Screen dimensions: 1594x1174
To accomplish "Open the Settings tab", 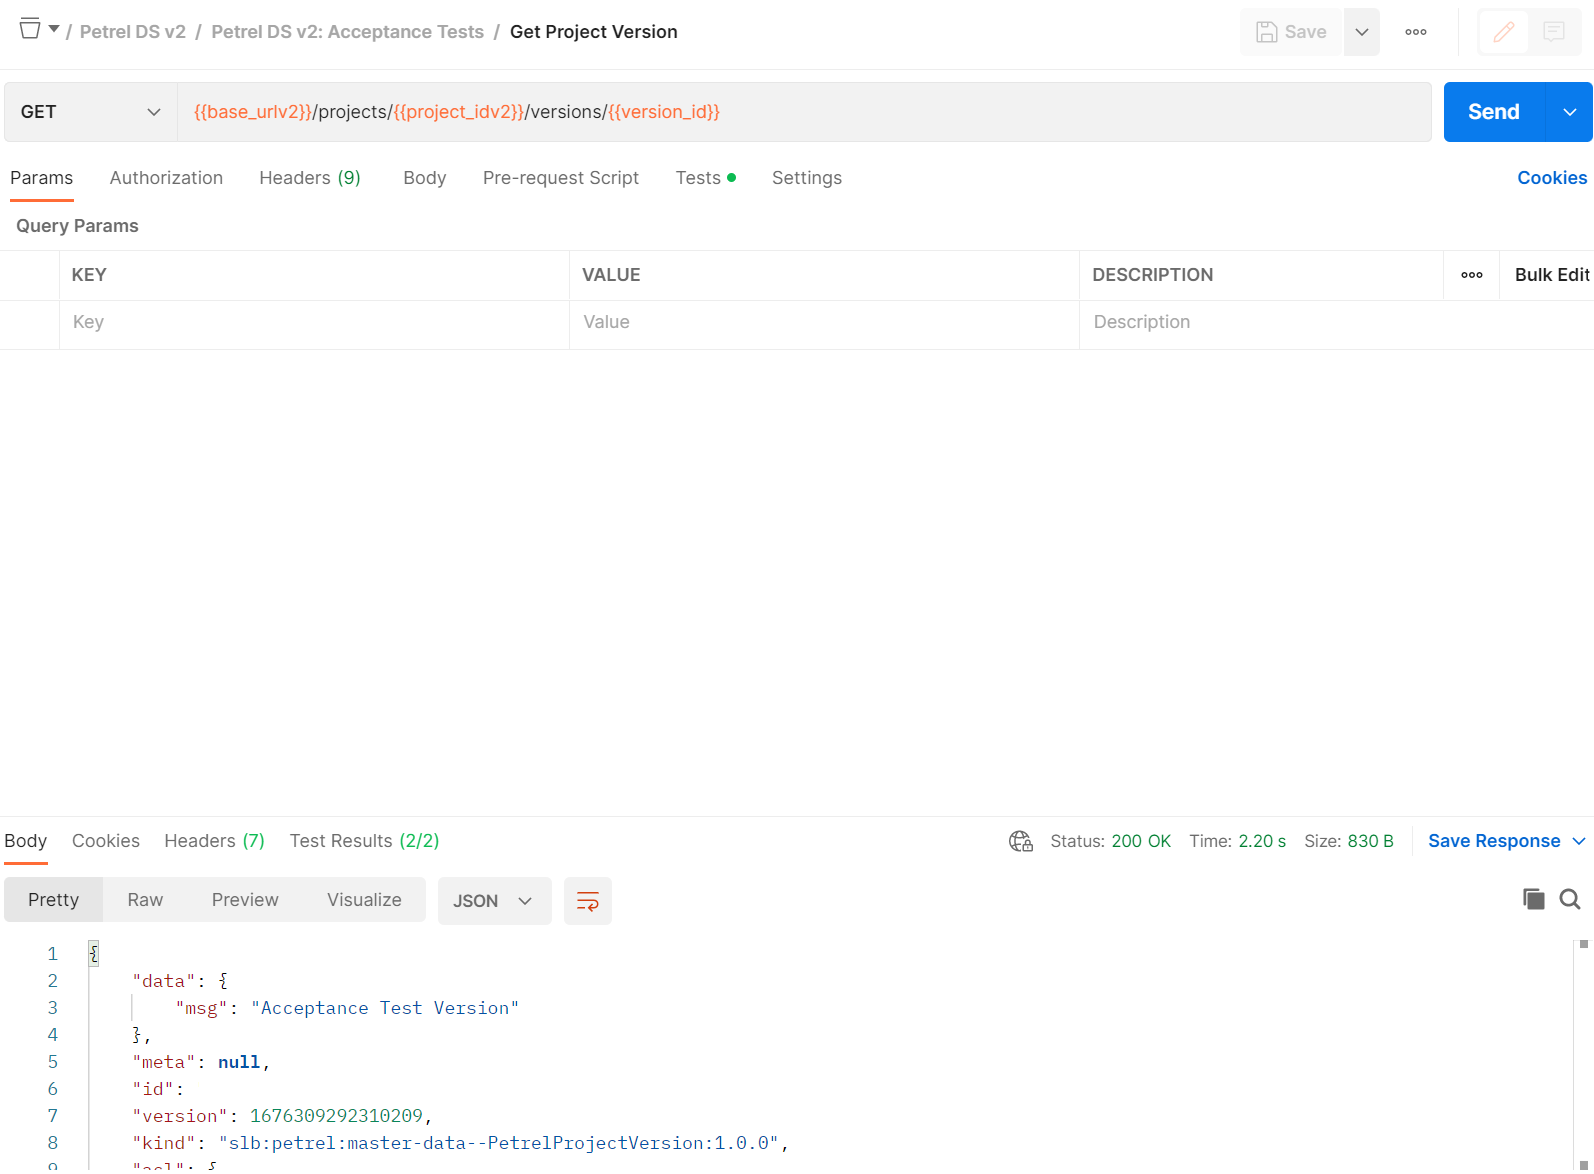I will point(807,178).
